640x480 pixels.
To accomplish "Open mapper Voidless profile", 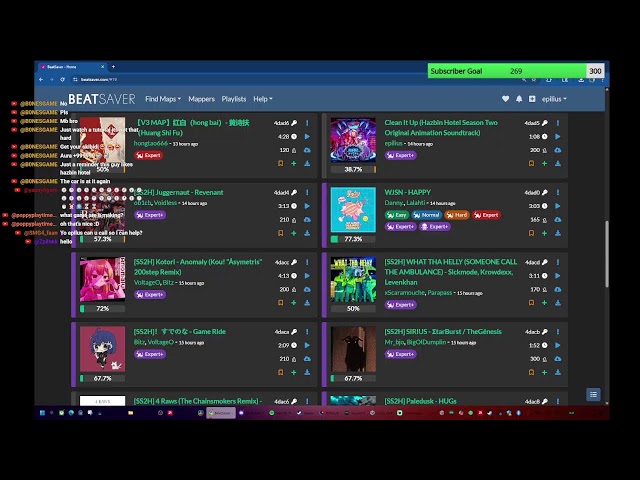I will 165,202.
